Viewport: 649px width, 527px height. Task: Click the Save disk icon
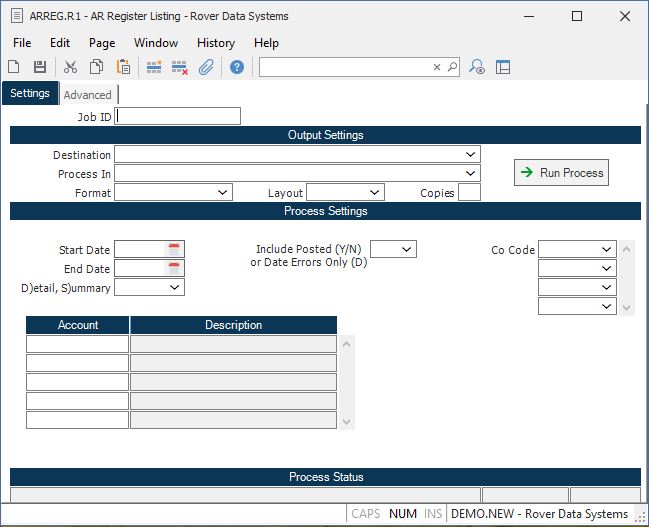click(40, 67)
